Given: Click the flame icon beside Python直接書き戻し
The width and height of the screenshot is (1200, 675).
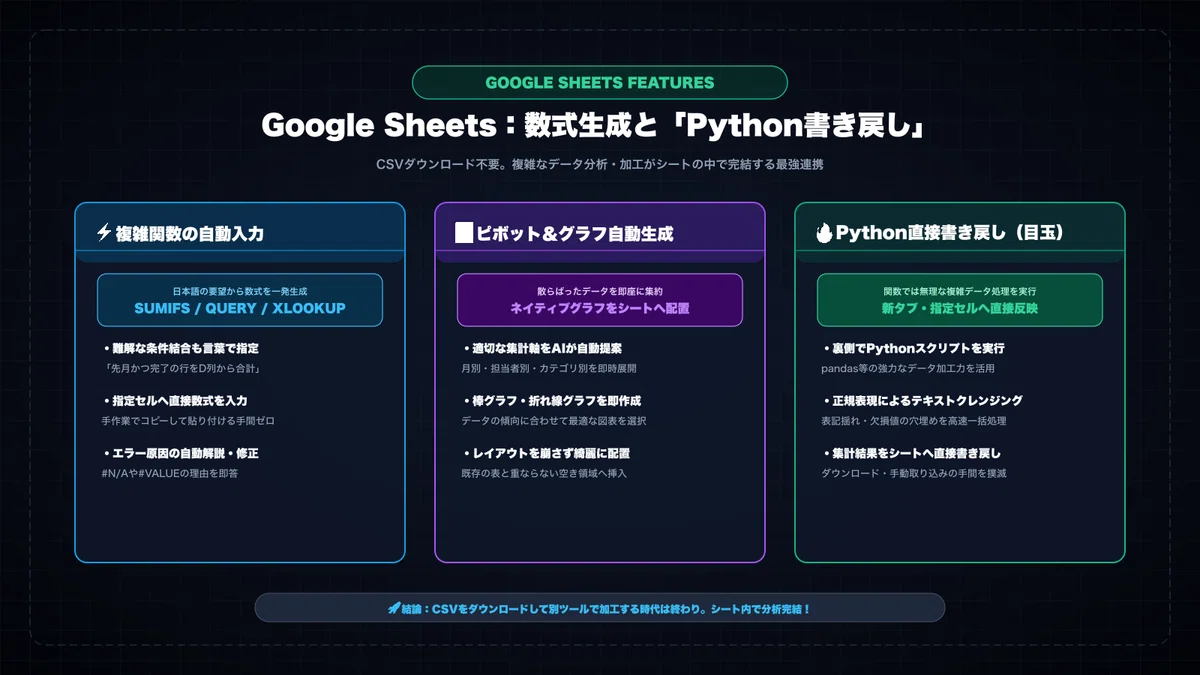Looking at the screenshot, I should (x=824, y=233).
